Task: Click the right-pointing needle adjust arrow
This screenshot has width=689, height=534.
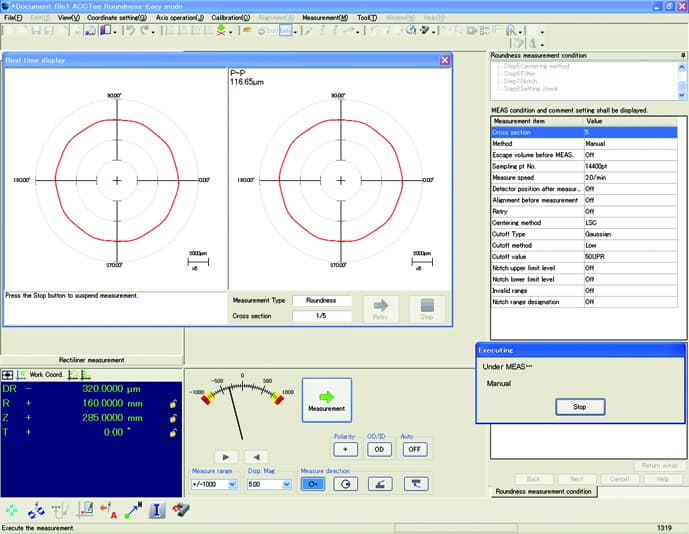Action: (226, 457)
